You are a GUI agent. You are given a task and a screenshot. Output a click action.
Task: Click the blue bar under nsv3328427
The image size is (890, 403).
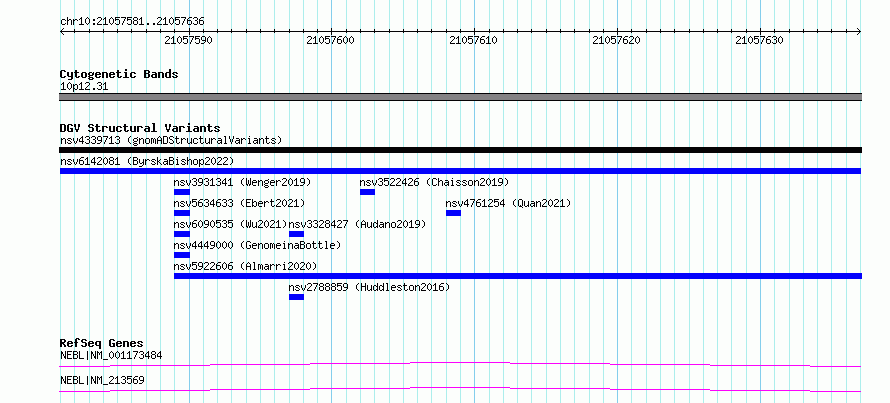(x=296, y=234)
